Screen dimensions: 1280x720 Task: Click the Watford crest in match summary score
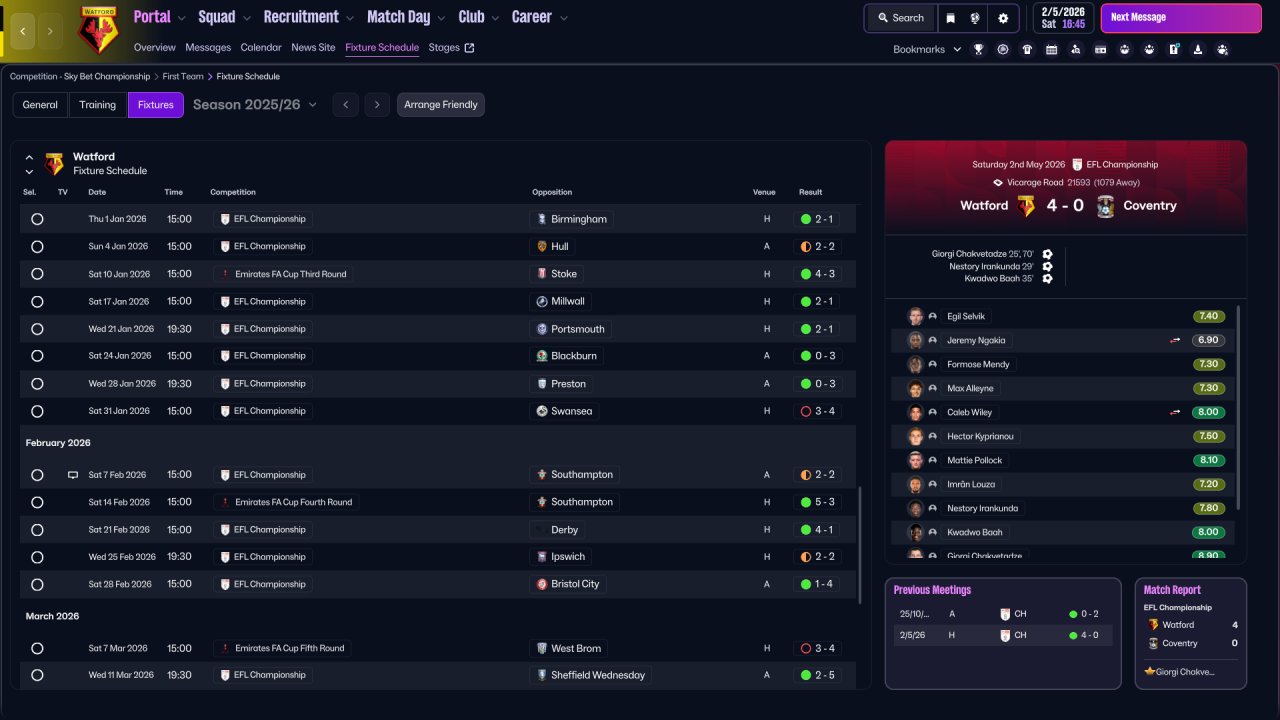[1027, 206]
